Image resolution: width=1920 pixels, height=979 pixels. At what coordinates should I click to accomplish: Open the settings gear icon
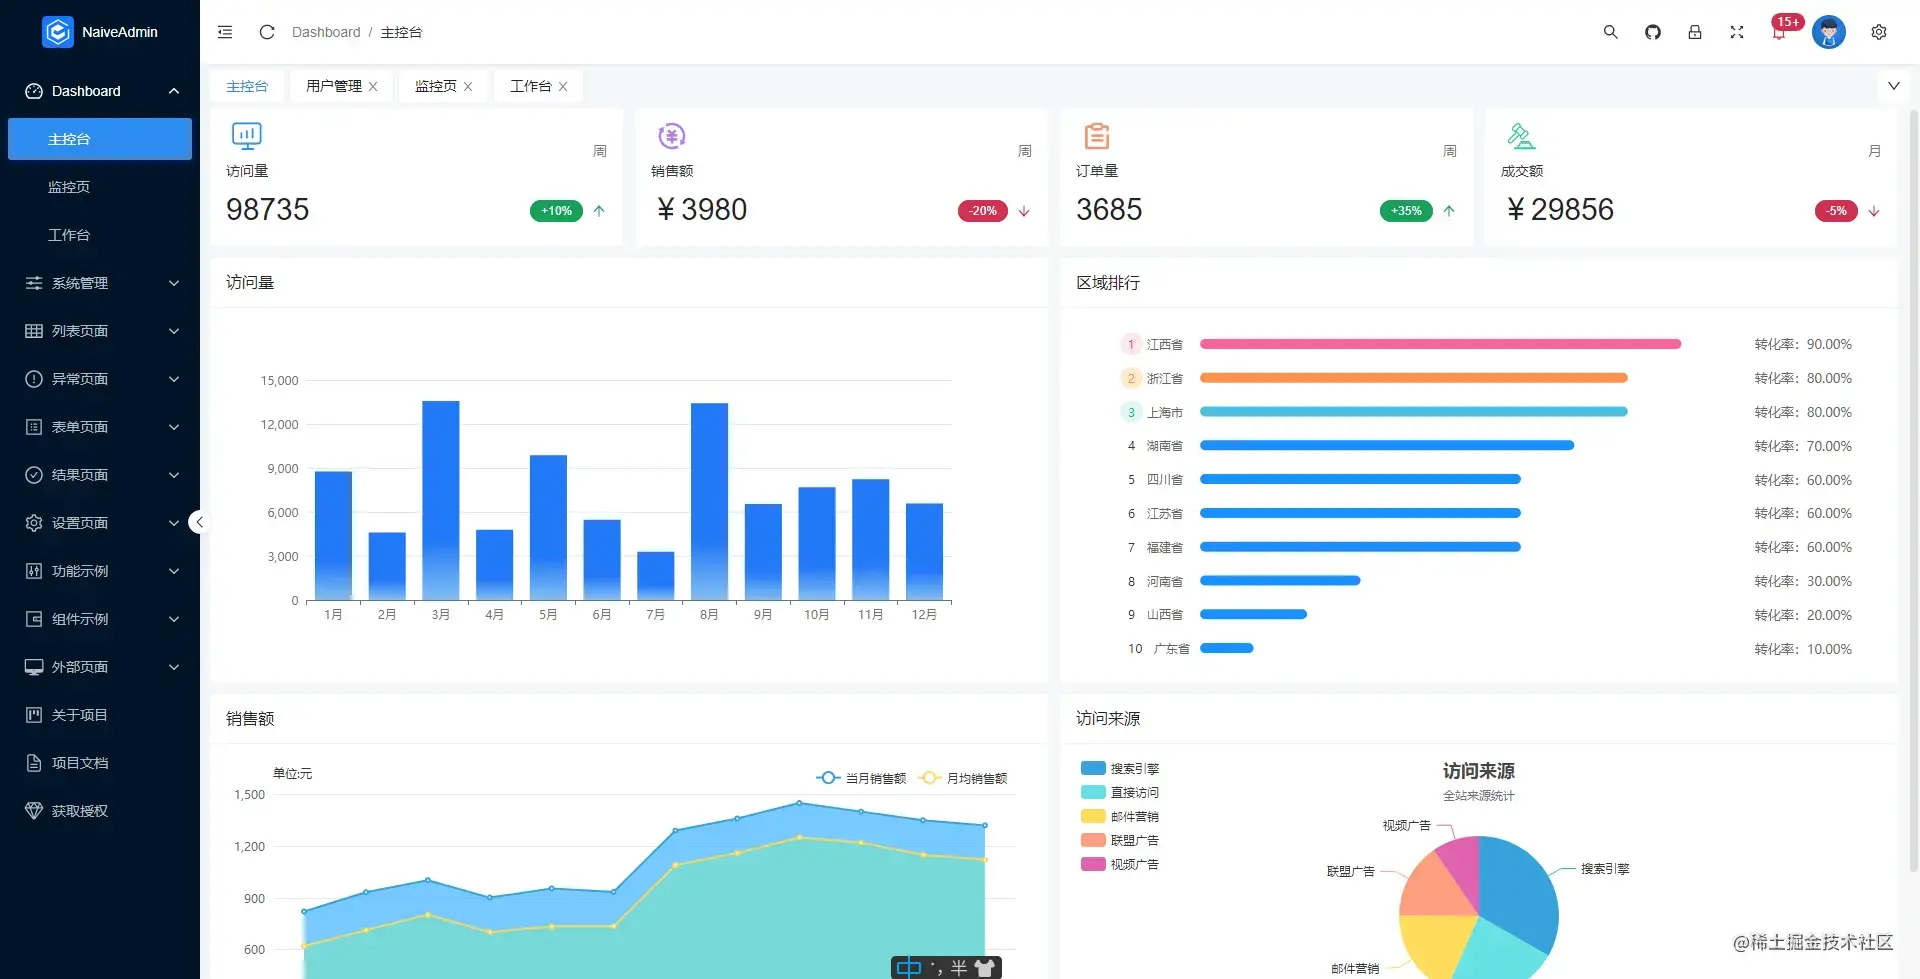(1879, 32)
